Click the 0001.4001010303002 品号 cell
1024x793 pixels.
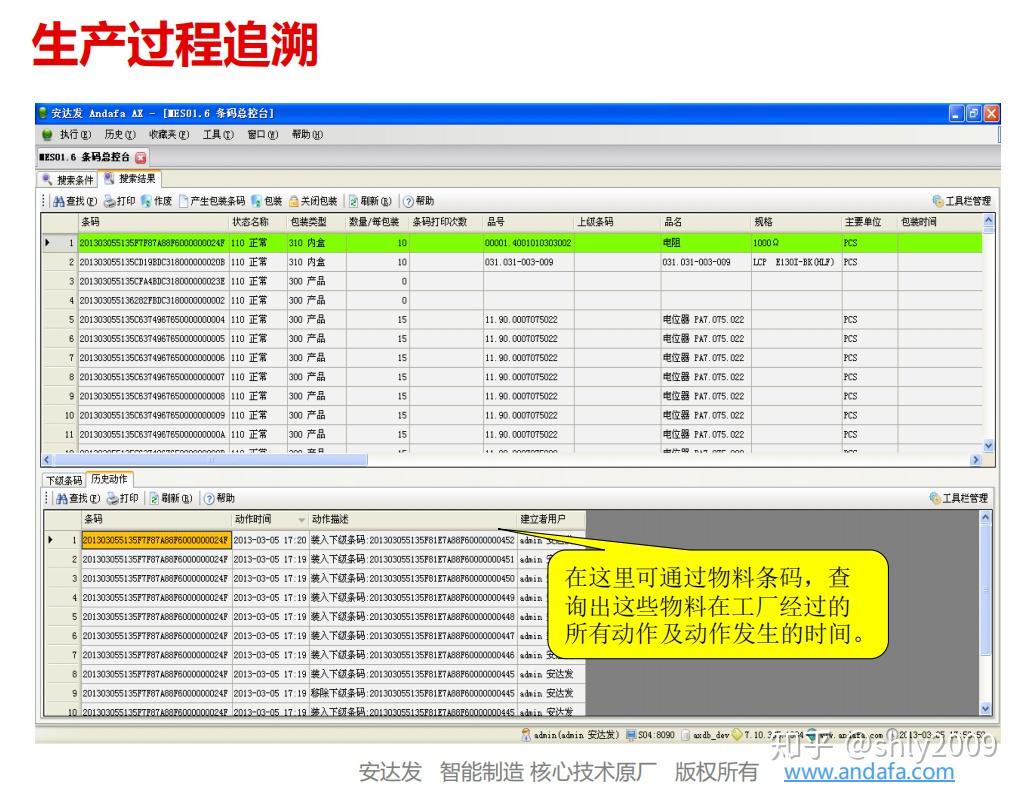(x=528, y=243)
